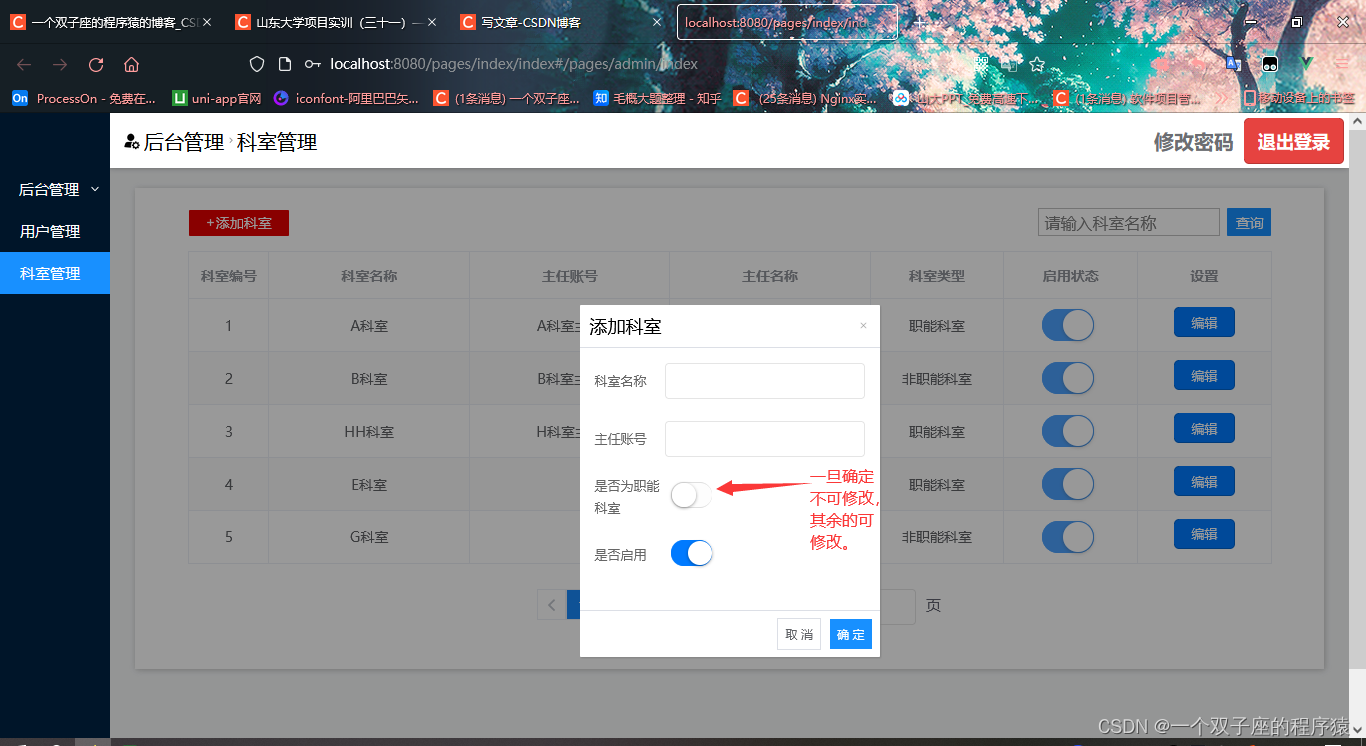This screenshot has height=746, width=1366.
Task: Collapse the 后台管理 sidebar menu chevron
Action: pos(96,189)
